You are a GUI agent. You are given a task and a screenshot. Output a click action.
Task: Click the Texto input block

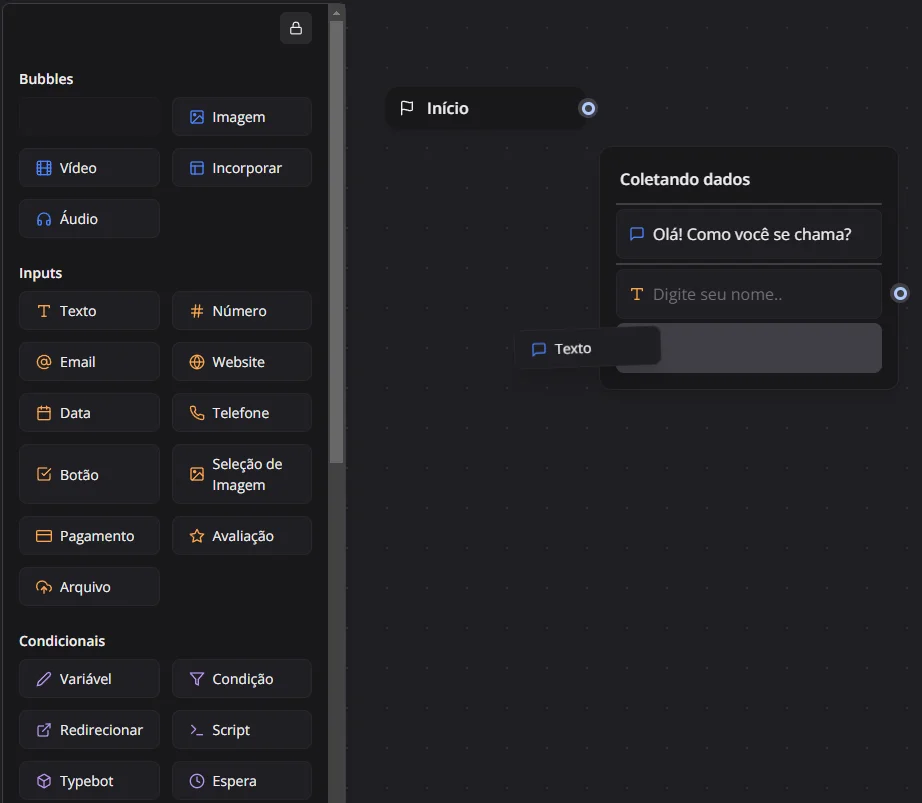click(x=89, y=311)
